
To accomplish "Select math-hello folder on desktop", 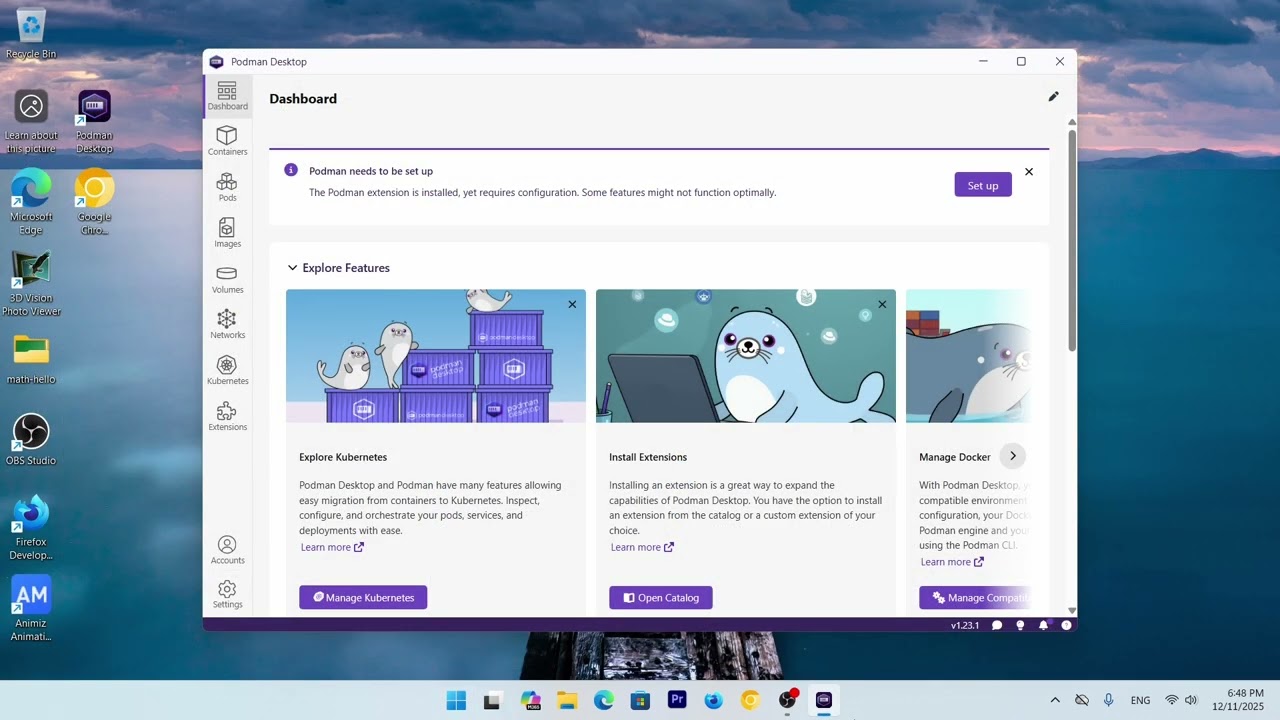I will click(31, 360).
